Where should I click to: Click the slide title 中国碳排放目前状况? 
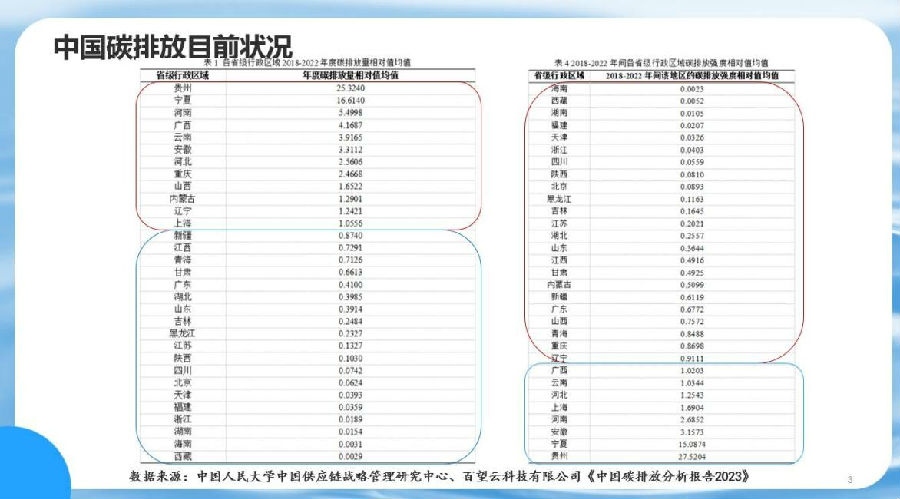point(171,46)
